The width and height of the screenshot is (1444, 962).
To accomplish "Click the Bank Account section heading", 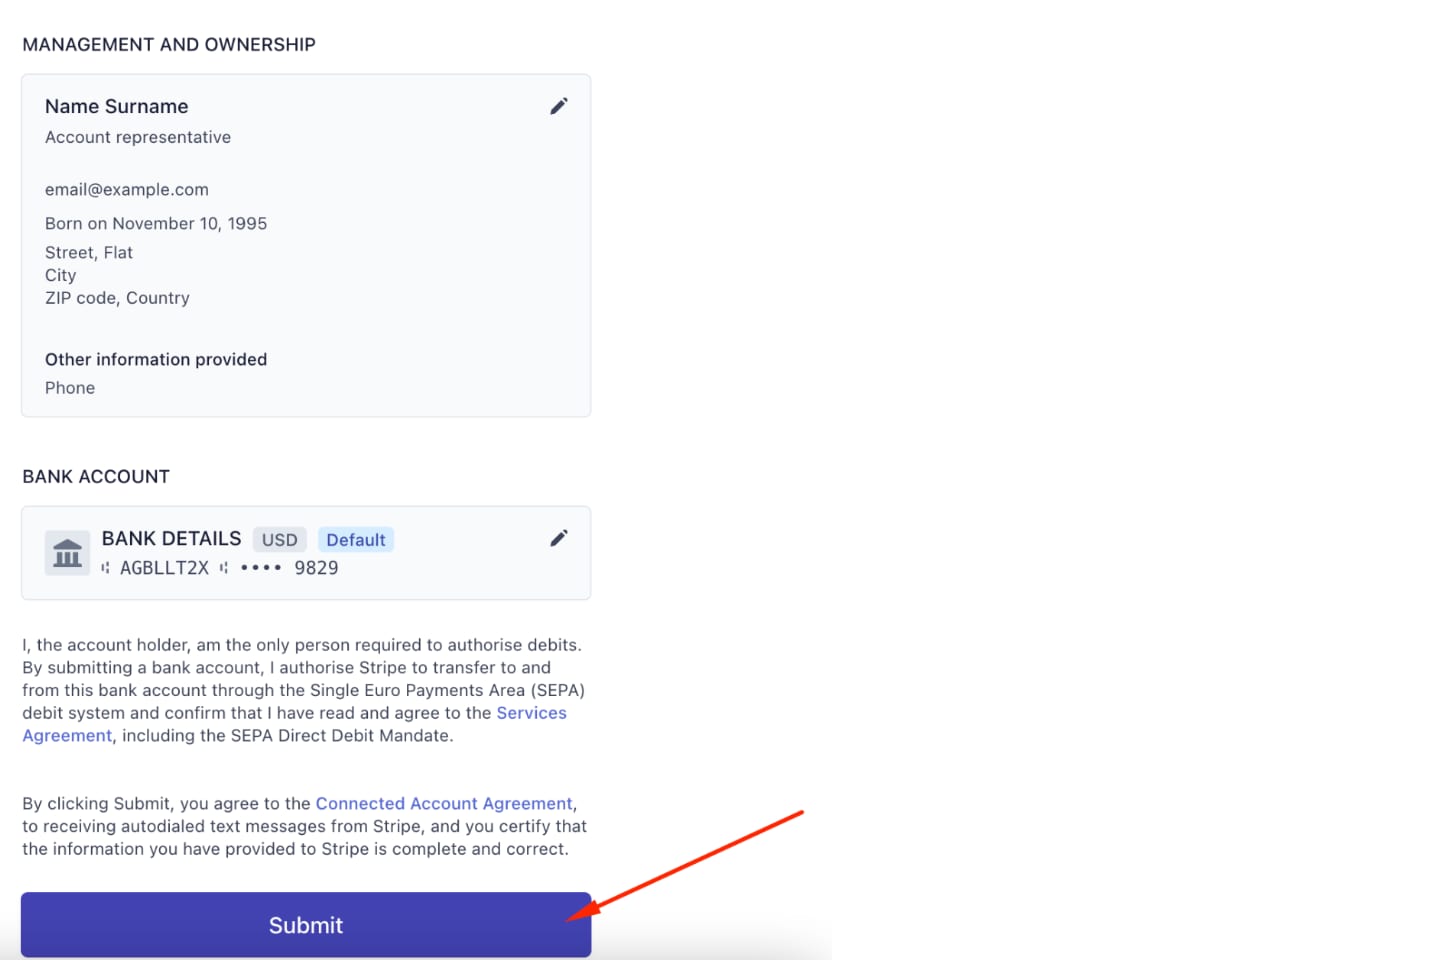I will click(x=96, y=477).
